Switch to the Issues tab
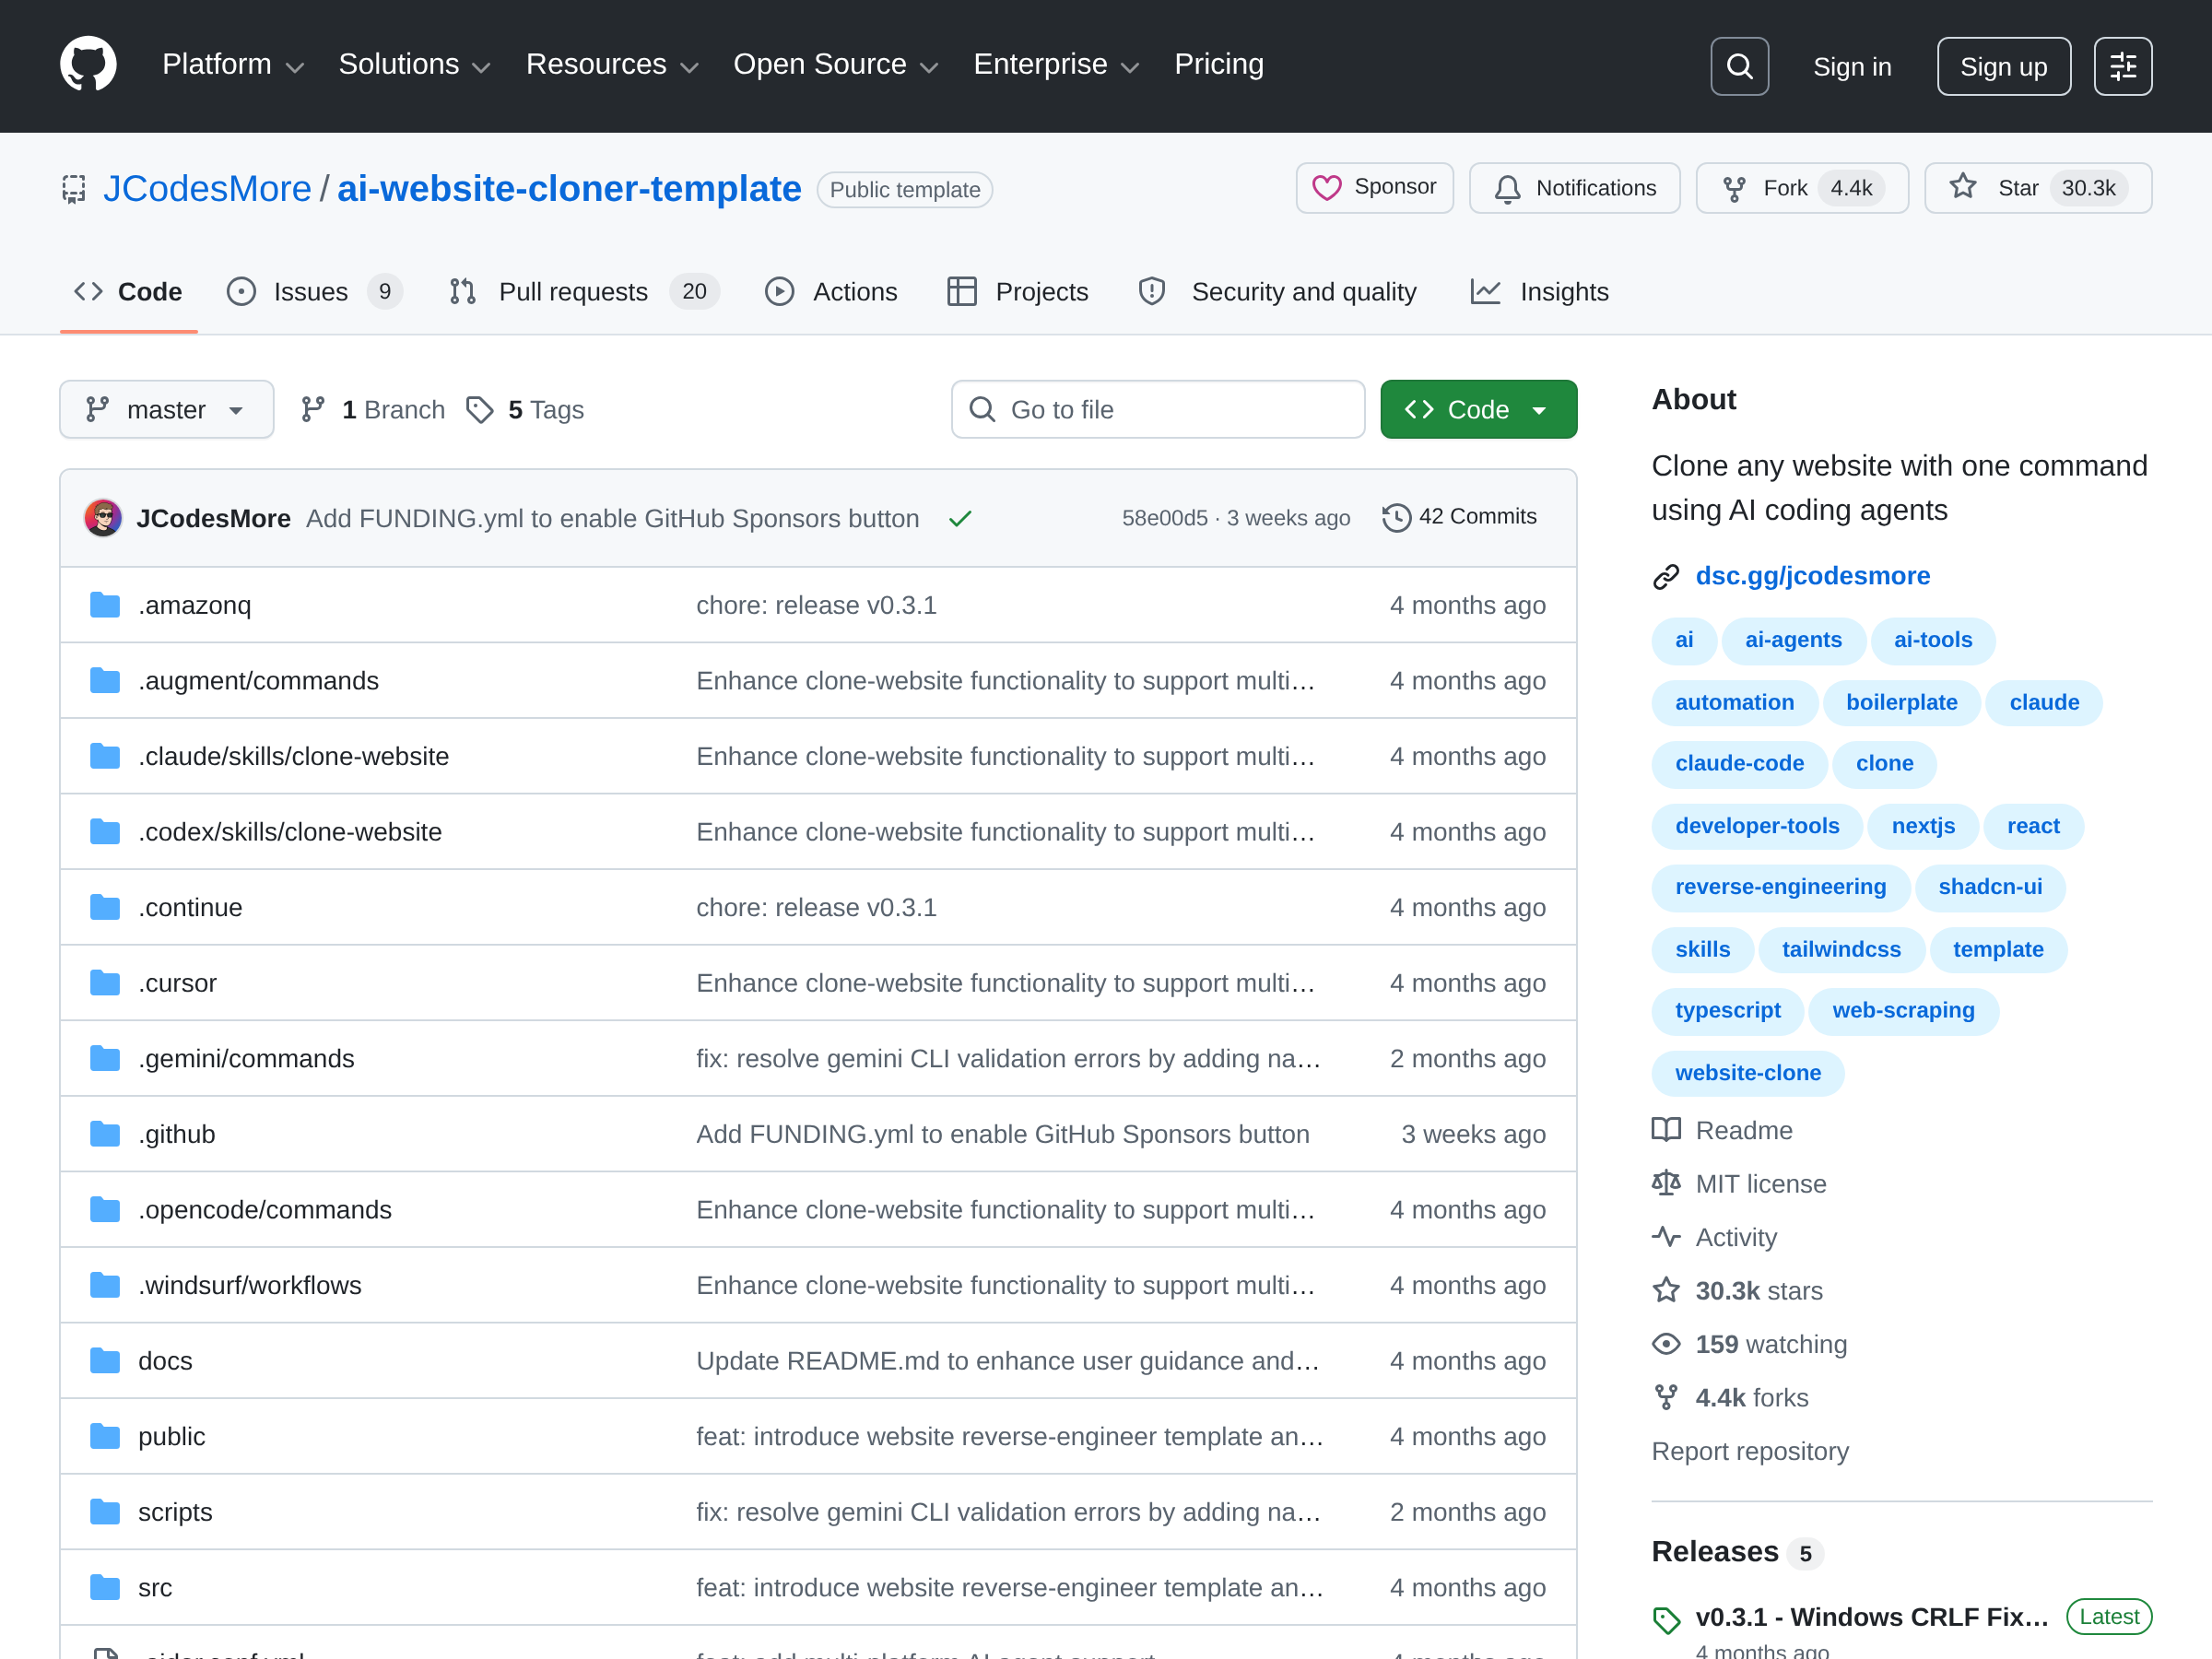The image size is (2212, 1659). pos(314,292)
